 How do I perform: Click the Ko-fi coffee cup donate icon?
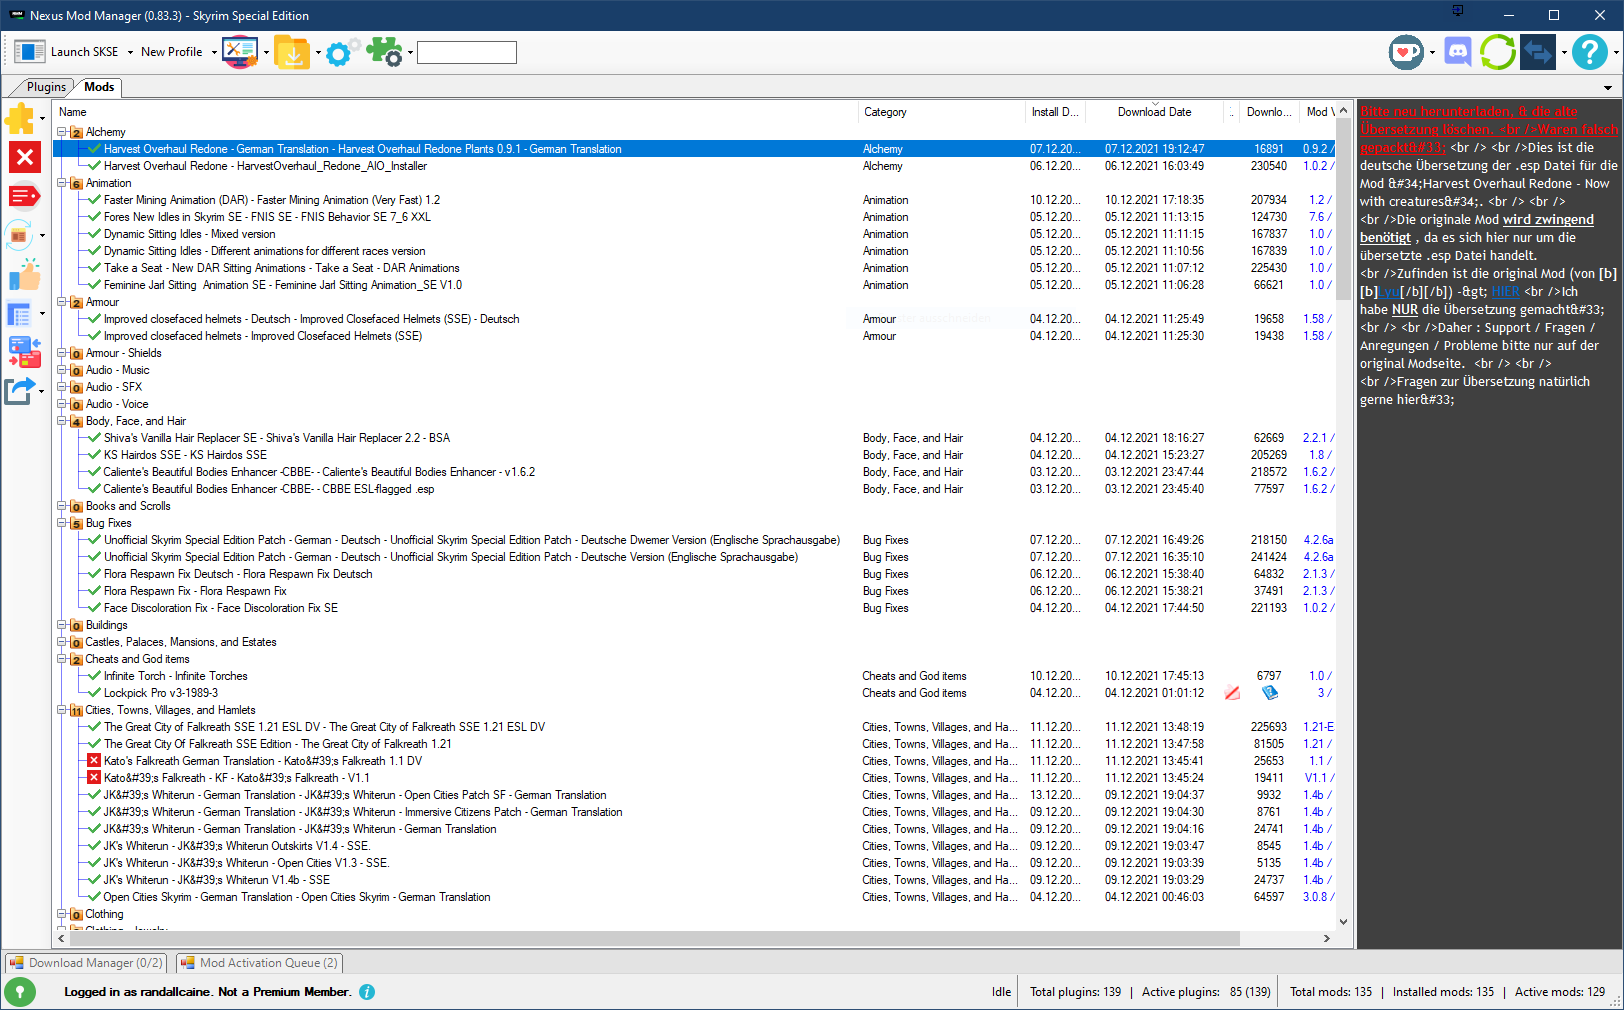(1406, 52)
